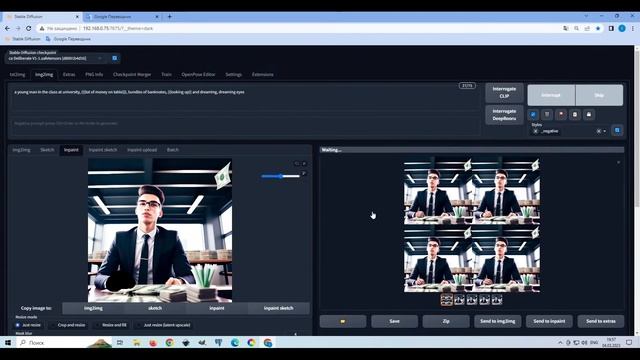Click the blue refresh icon beside Styles
The image size is (640, 360).
(617, 131)
